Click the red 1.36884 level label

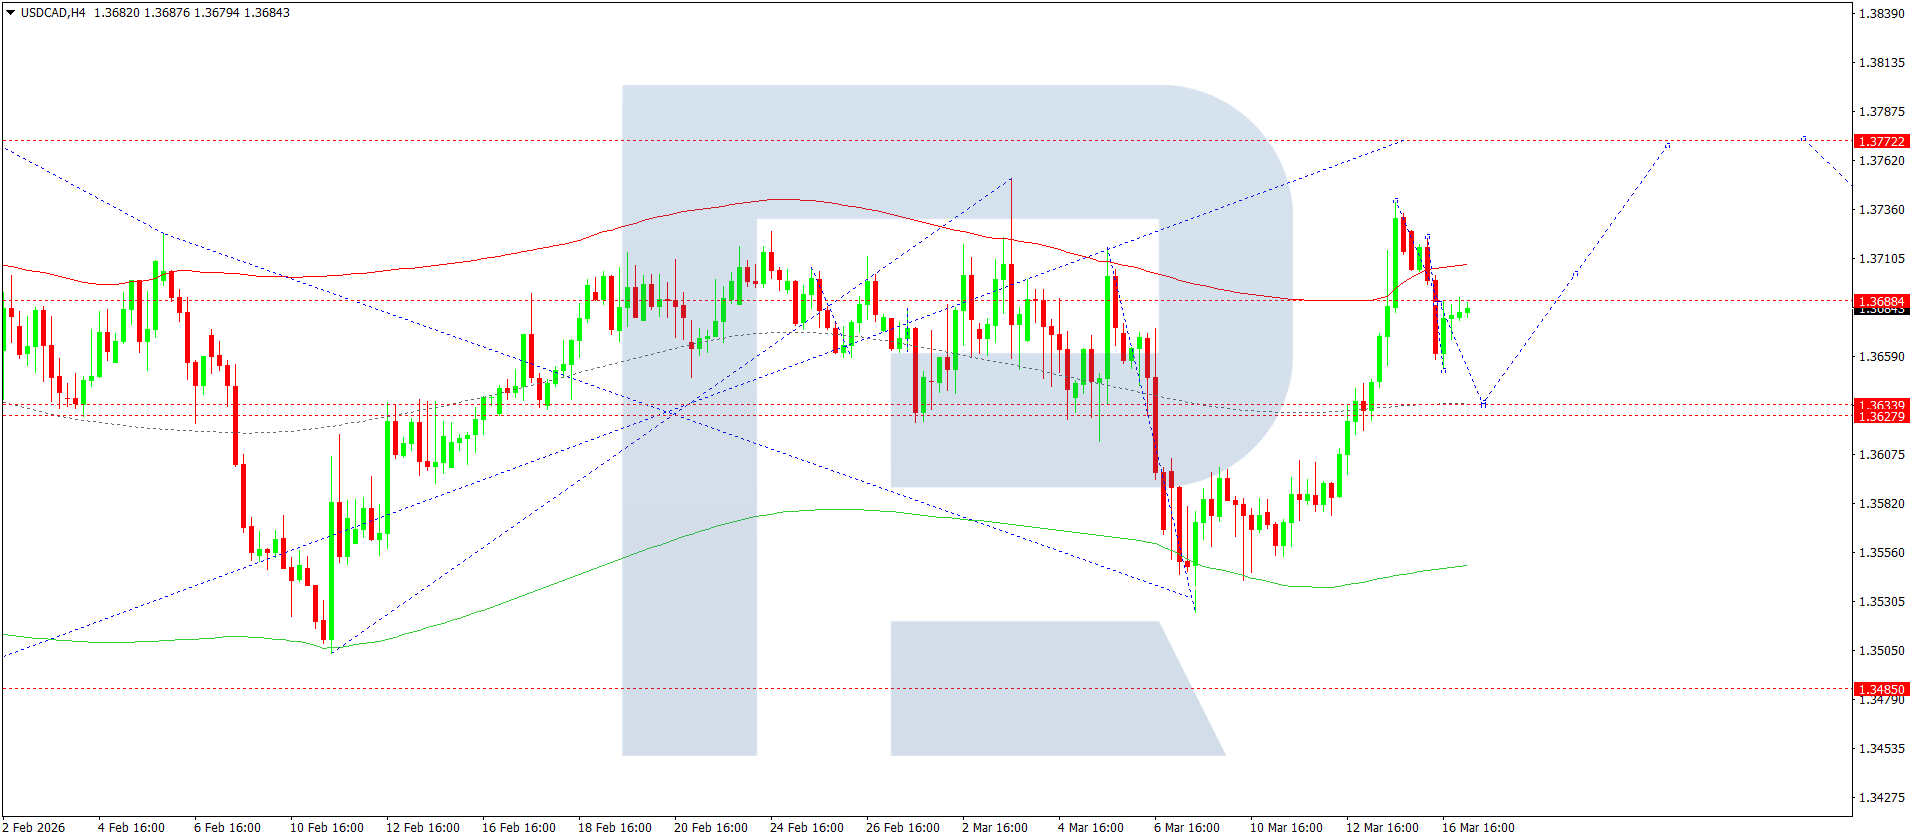[1881, 301]
